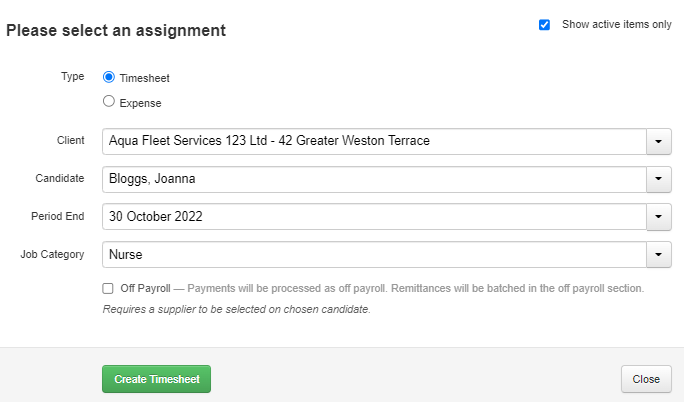684x402 pixels.
Task: Uncheck the Show active items only checkbox
Action: coord(544,25)
